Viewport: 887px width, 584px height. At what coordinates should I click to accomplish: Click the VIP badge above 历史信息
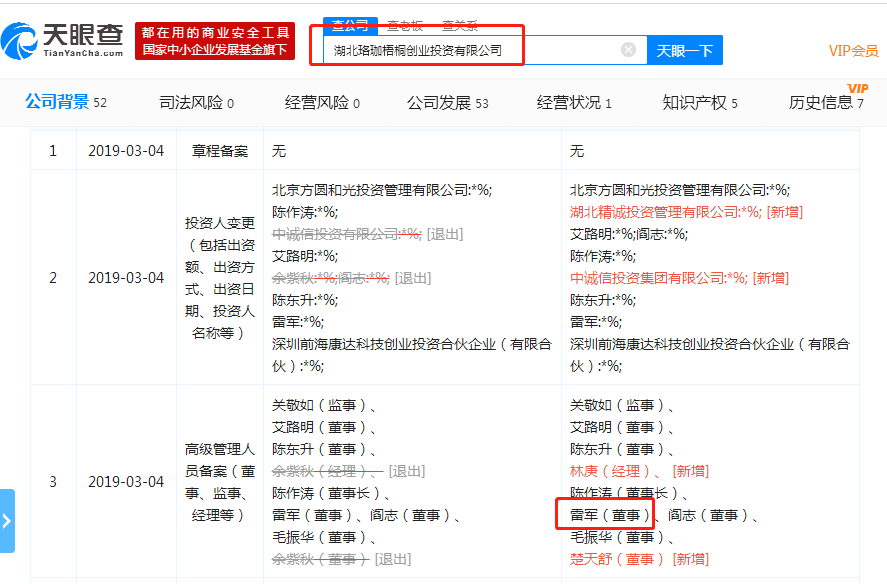point(855,88)
